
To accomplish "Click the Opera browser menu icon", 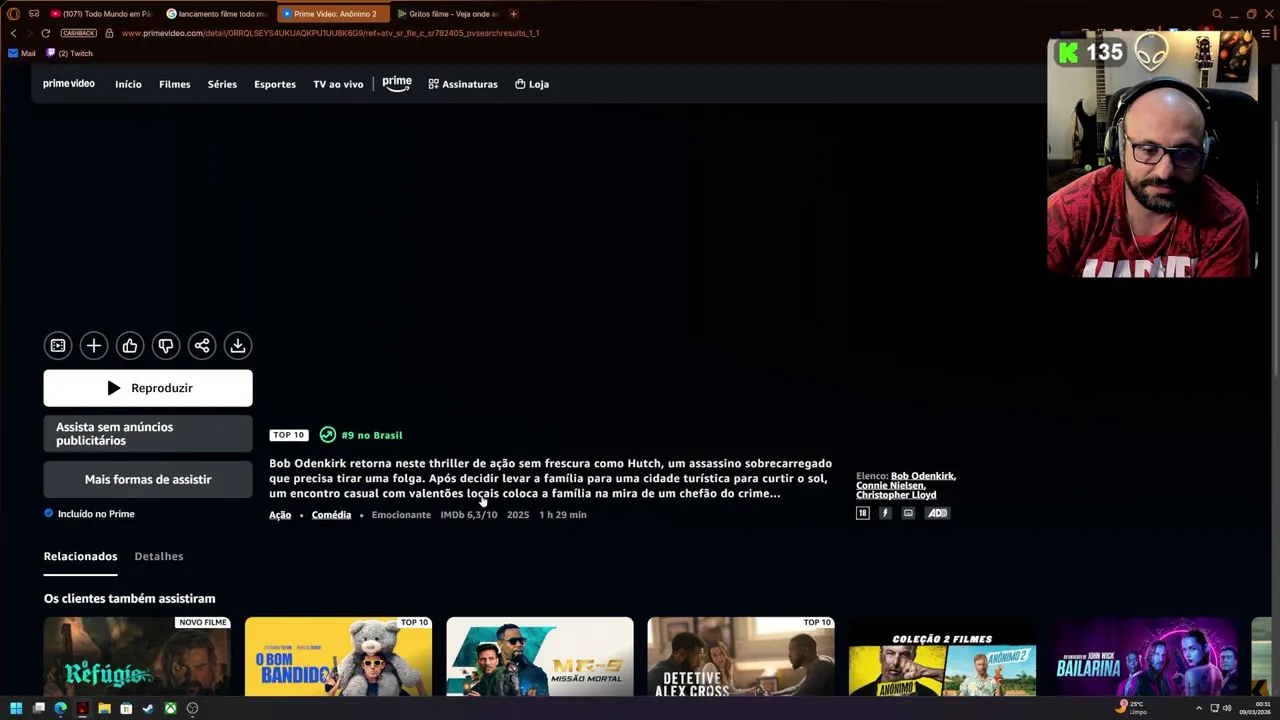I will tap(13, 14).
